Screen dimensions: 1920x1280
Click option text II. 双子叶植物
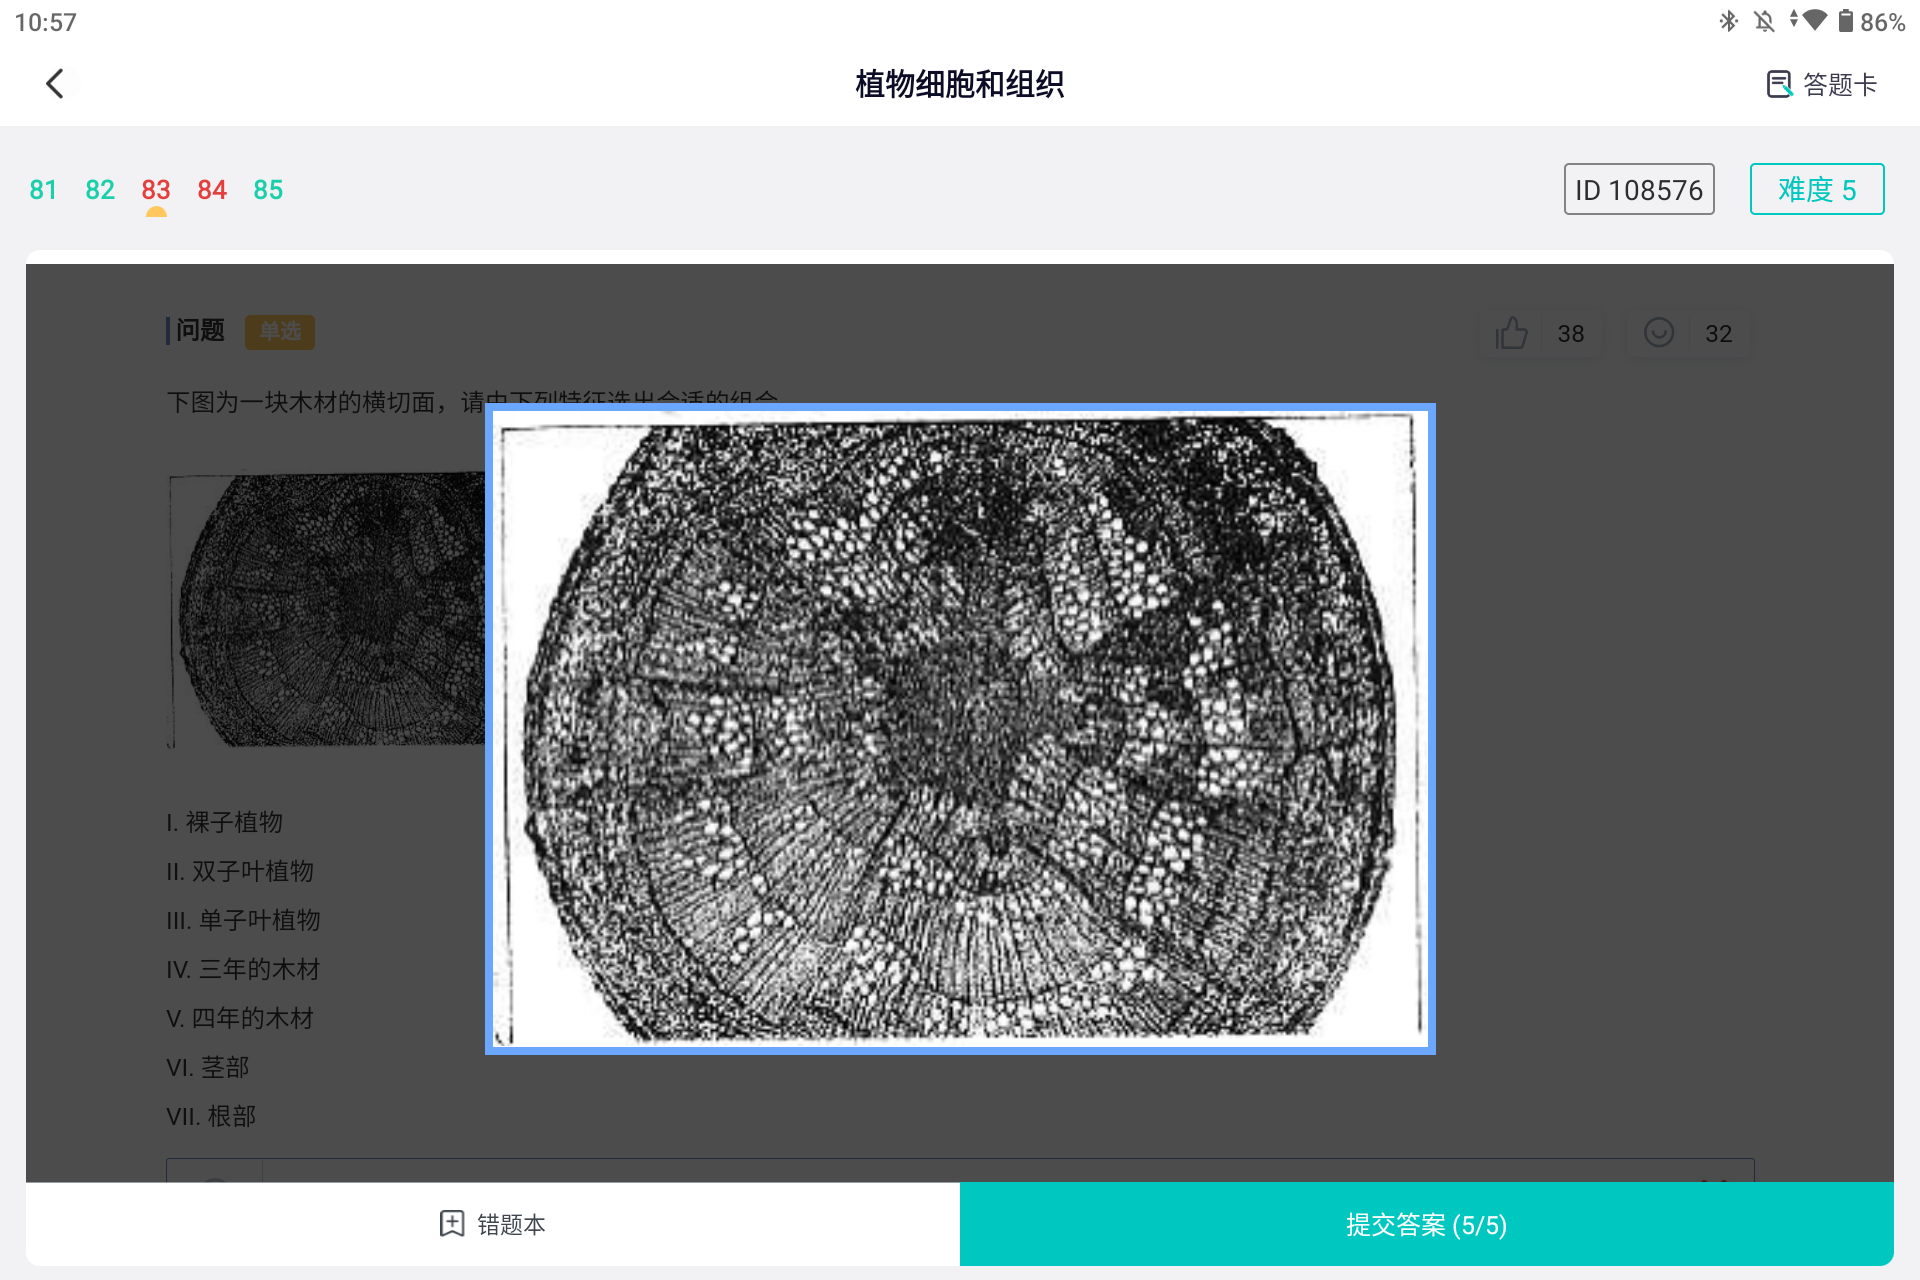pos(240,871)
